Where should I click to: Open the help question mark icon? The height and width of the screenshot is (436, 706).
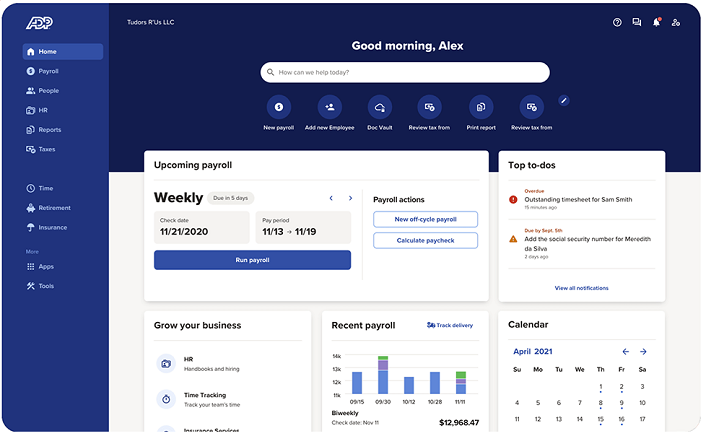point(617,22)
